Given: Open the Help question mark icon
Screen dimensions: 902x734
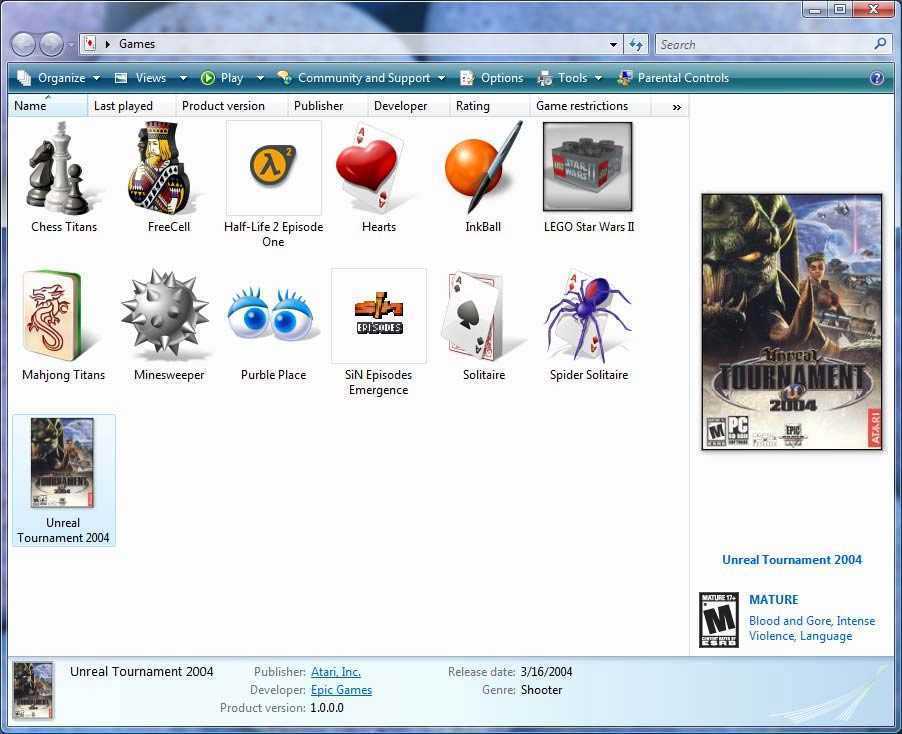Looking at the screenshot, I should (x=877, y=78).
